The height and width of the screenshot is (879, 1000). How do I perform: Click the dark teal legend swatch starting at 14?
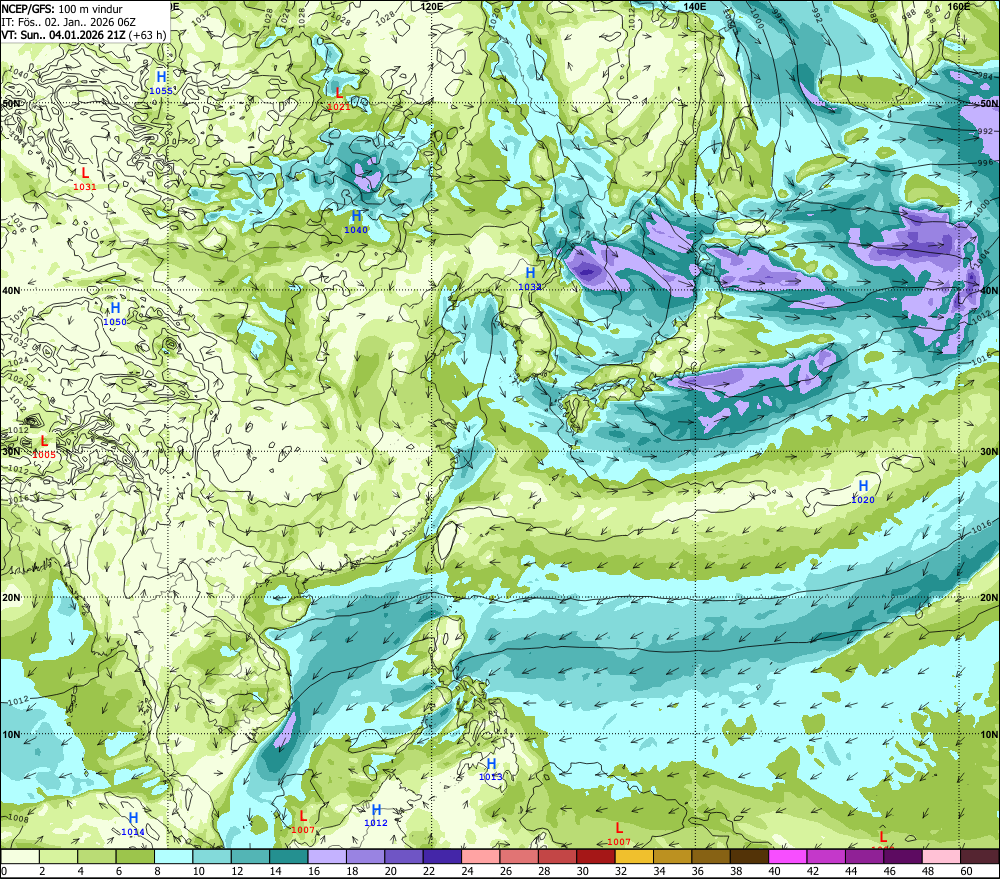(289, 856)
